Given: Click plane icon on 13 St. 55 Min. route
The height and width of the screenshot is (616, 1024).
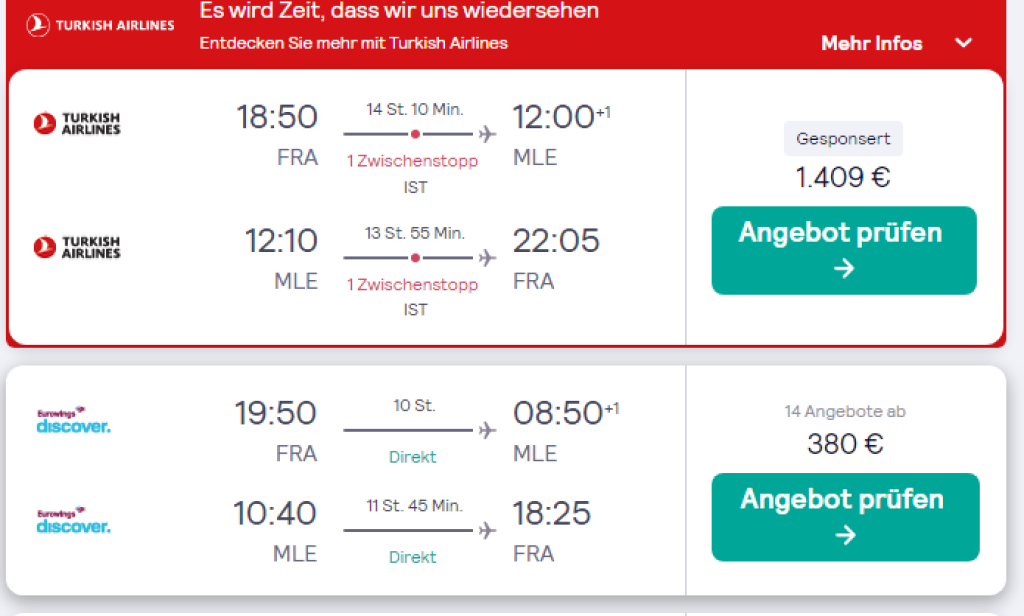Looking at the screenshot, I should pyautogui.click(x=487, y=258).
